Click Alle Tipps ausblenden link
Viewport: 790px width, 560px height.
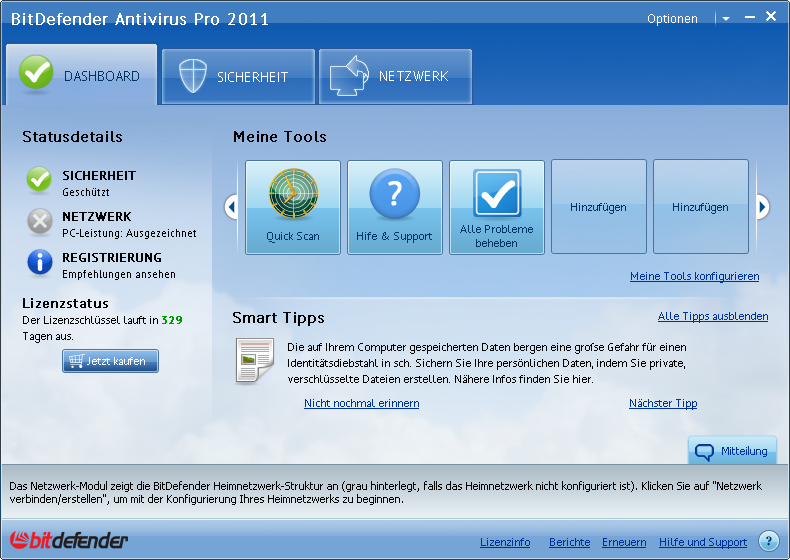713,316
